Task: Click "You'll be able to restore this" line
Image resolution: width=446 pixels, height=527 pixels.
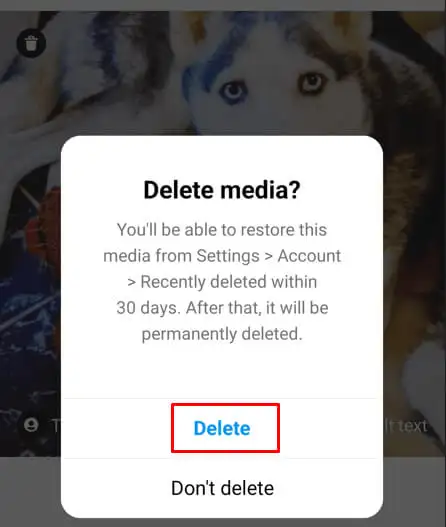Action: click(x=222, y=230)
